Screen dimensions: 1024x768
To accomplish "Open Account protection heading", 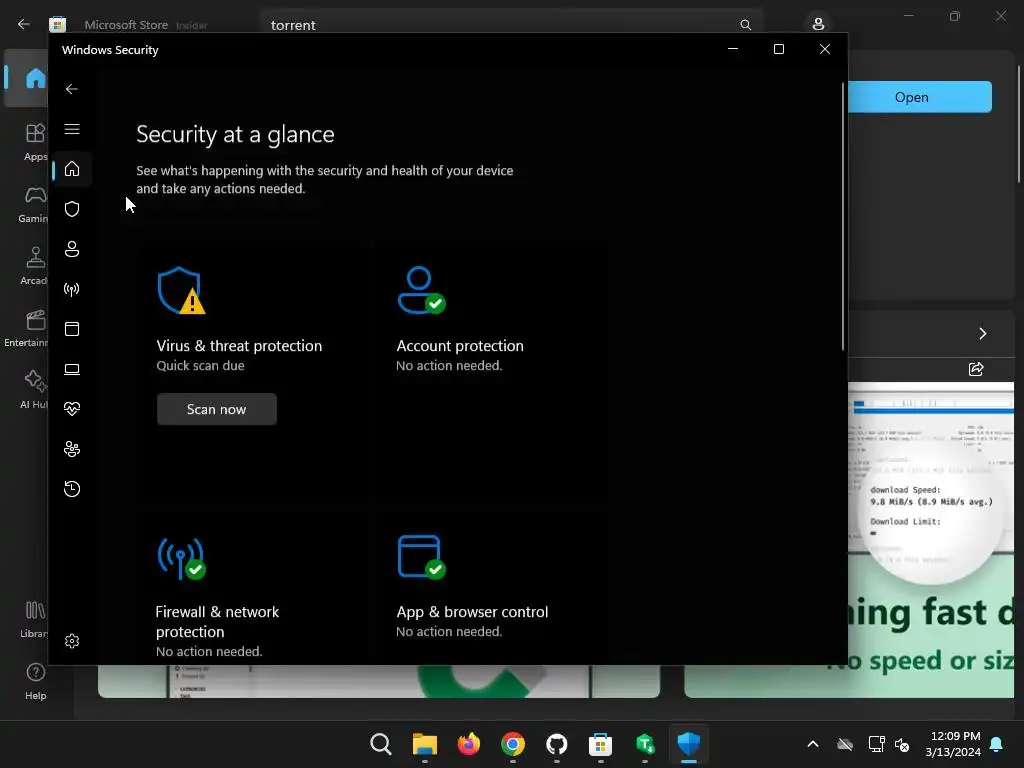I will click(460, 346).
